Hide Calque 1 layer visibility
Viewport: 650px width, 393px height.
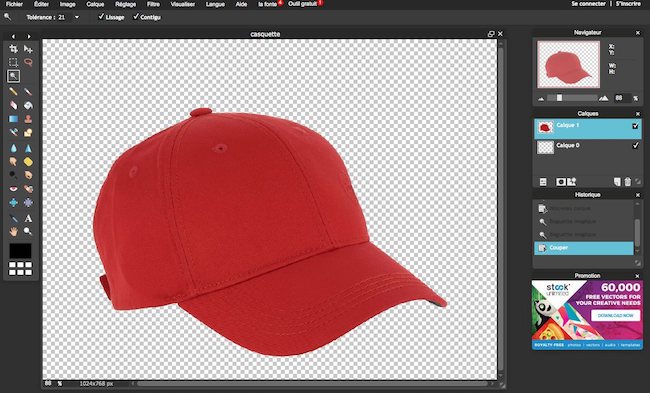click(635, 126)
